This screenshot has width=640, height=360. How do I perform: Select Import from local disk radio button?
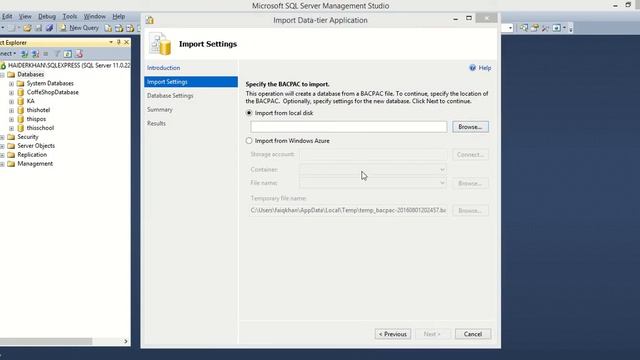pos(249,113)
